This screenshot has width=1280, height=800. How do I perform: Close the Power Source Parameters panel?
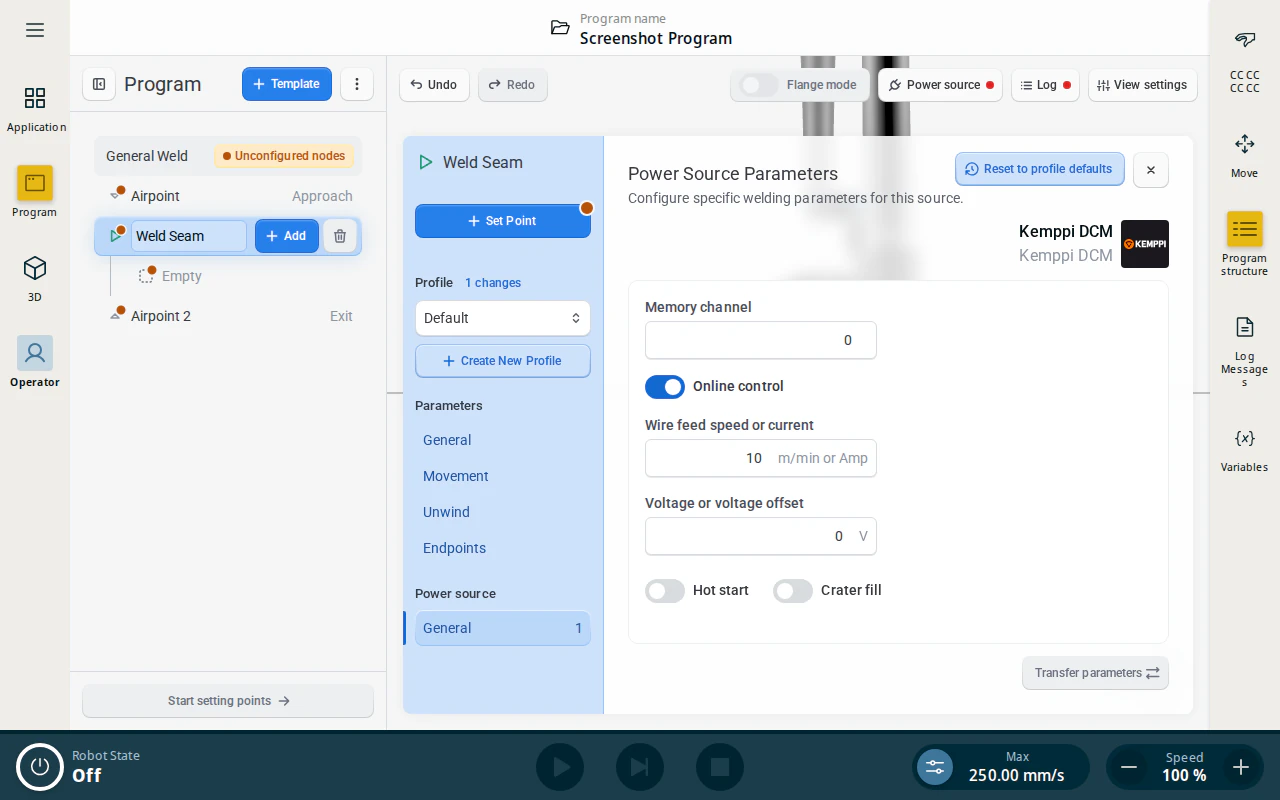[x=1151, y=170]
